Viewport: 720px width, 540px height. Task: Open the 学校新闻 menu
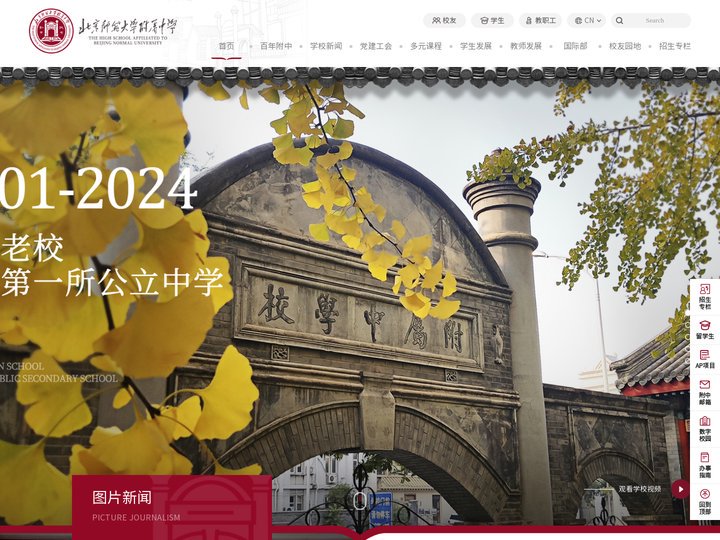coord(326,46)
